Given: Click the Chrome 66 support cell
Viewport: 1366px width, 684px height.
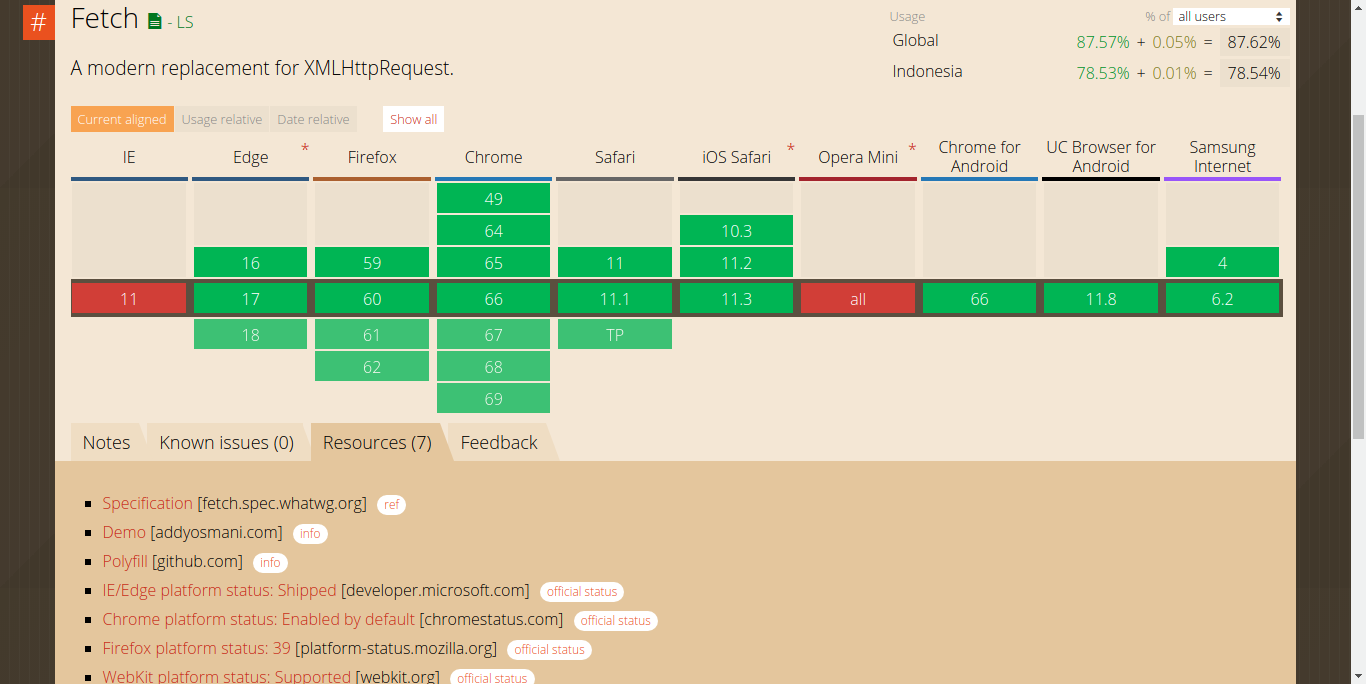Looking at the screenshot, I should pos(493,297).
